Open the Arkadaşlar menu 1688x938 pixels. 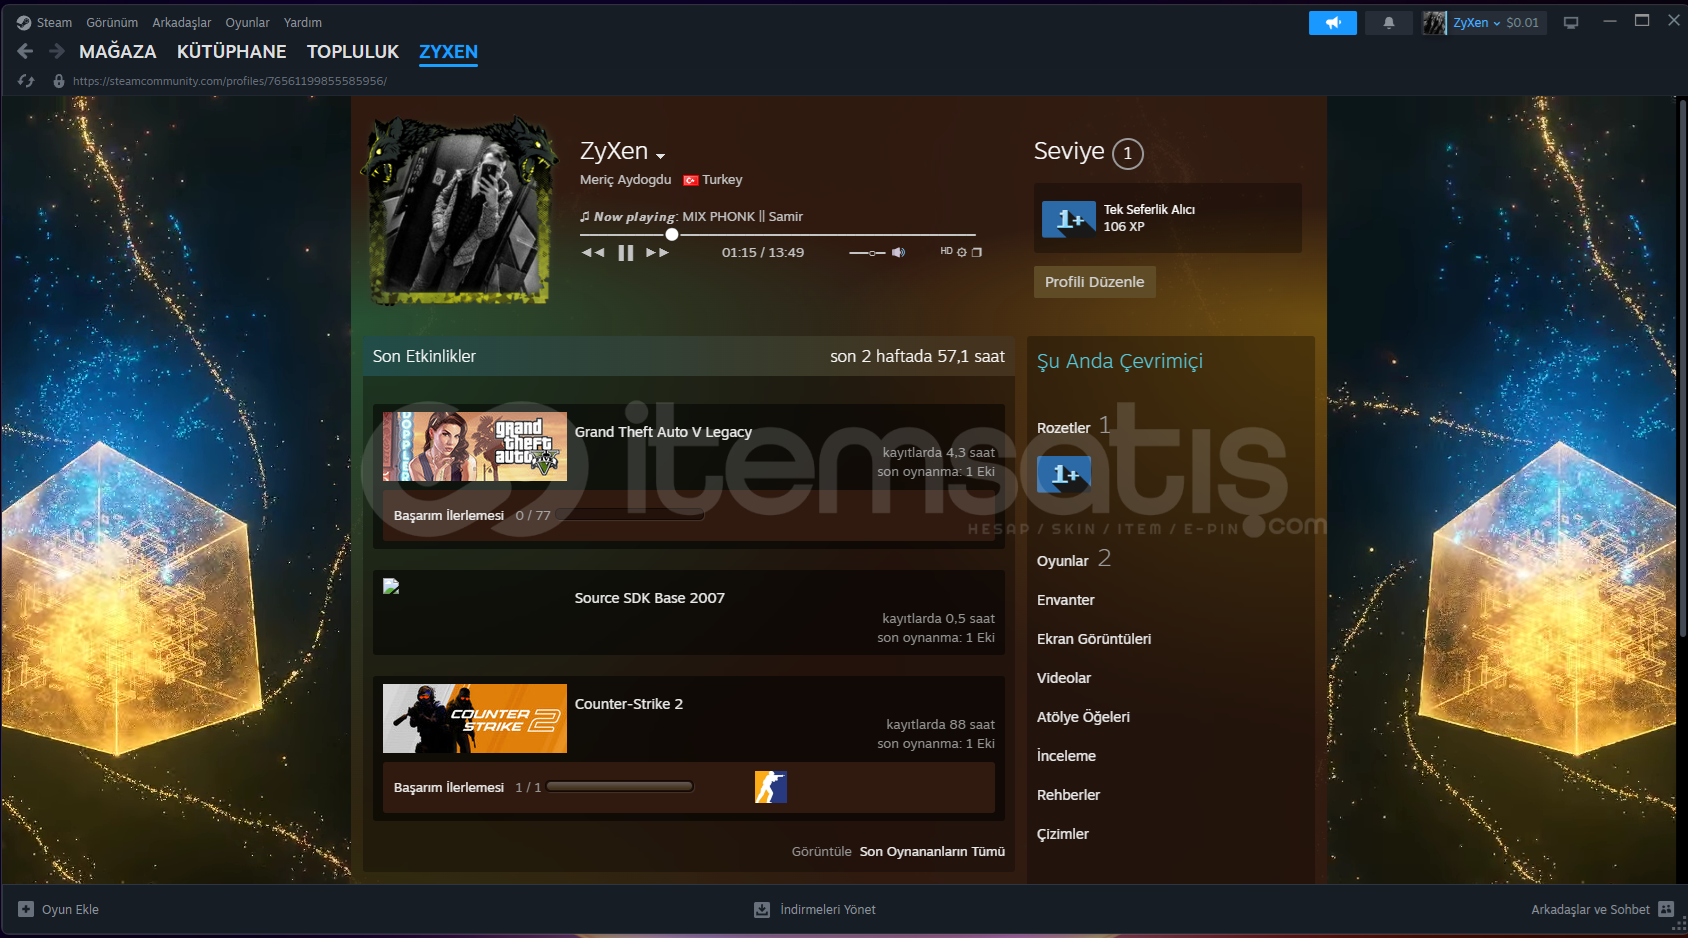click(x=182, y=22)
